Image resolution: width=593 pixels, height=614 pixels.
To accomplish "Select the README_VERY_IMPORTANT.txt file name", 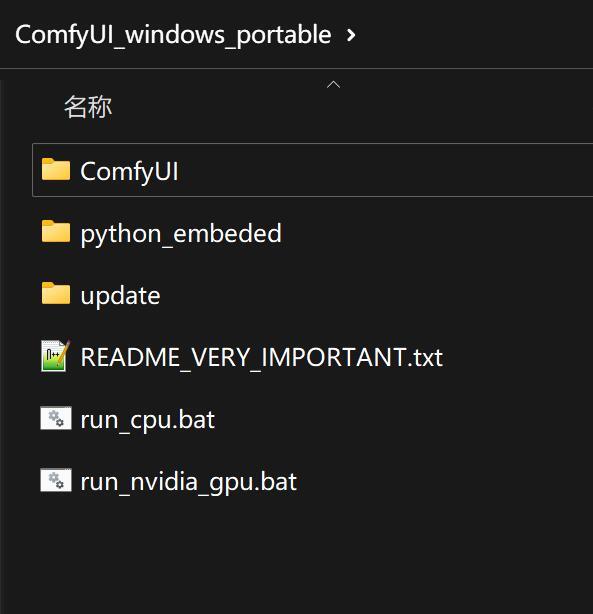I will pyautogui.click(x=262, y=357).
